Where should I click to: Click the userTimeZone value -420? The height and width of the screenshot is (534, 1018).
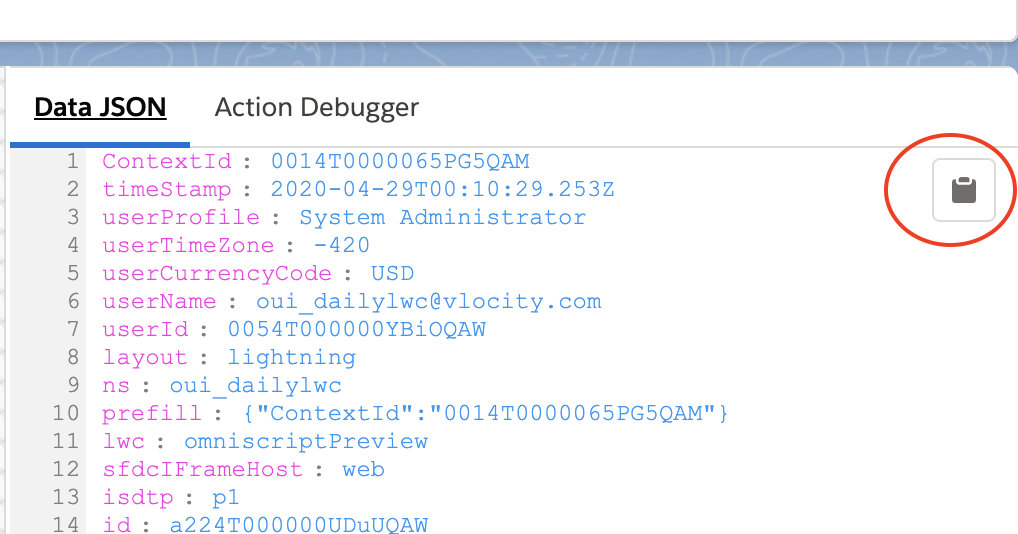341,245
